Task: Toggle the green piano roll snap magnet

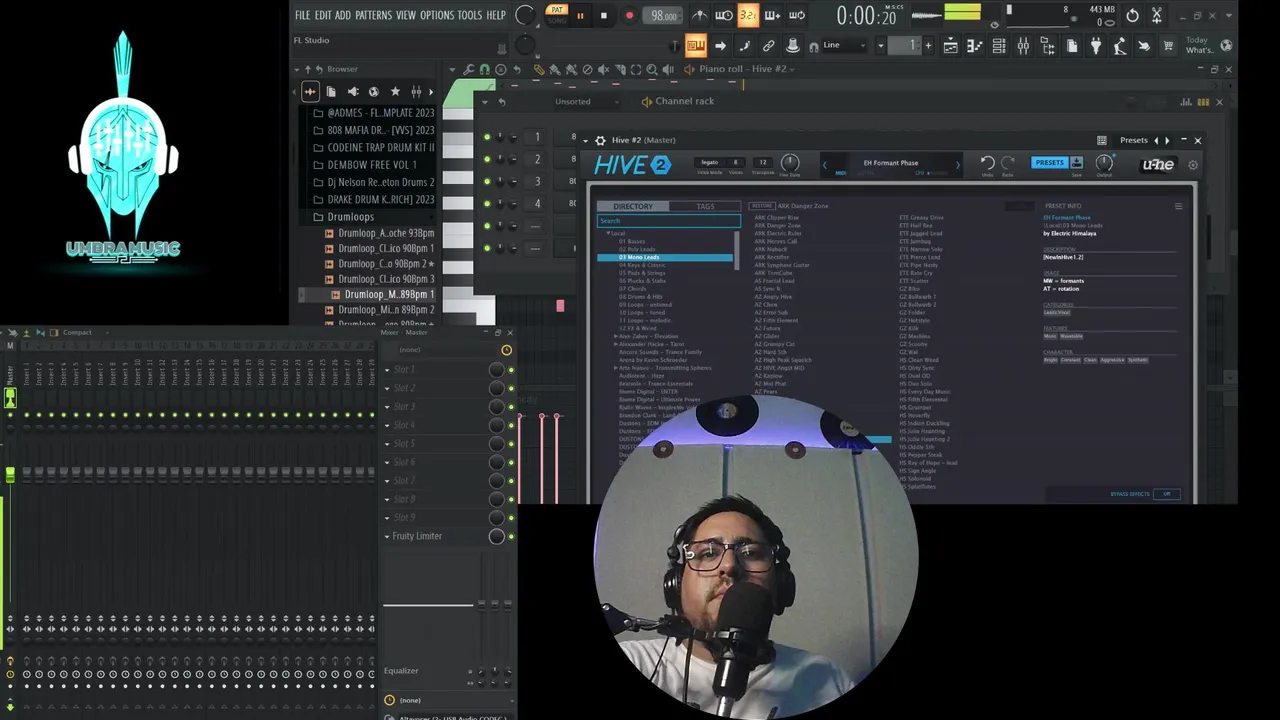Action: click(485, 69)
